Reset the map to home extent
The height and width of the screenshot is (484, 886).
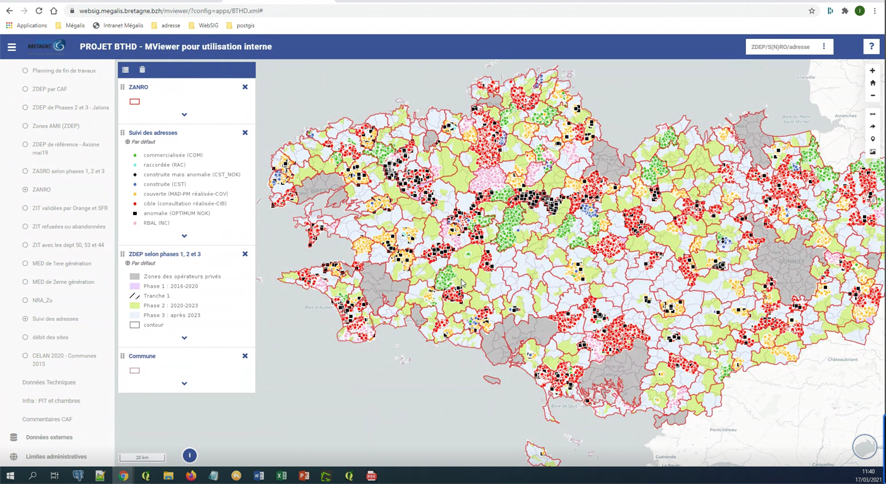point(872,83)
